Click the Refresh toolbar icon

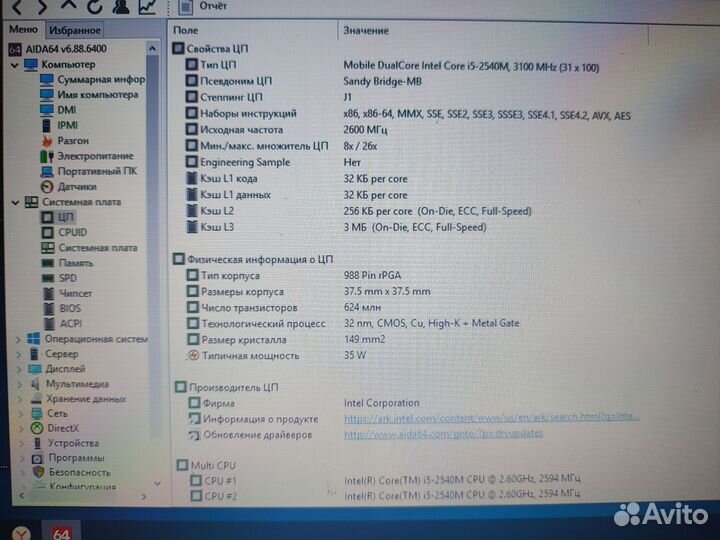(x=94, y=6)
